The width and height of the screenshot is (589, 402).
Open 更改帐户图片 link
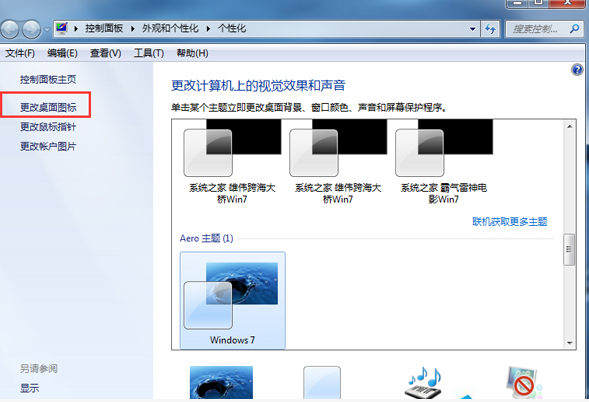(48, 146)
